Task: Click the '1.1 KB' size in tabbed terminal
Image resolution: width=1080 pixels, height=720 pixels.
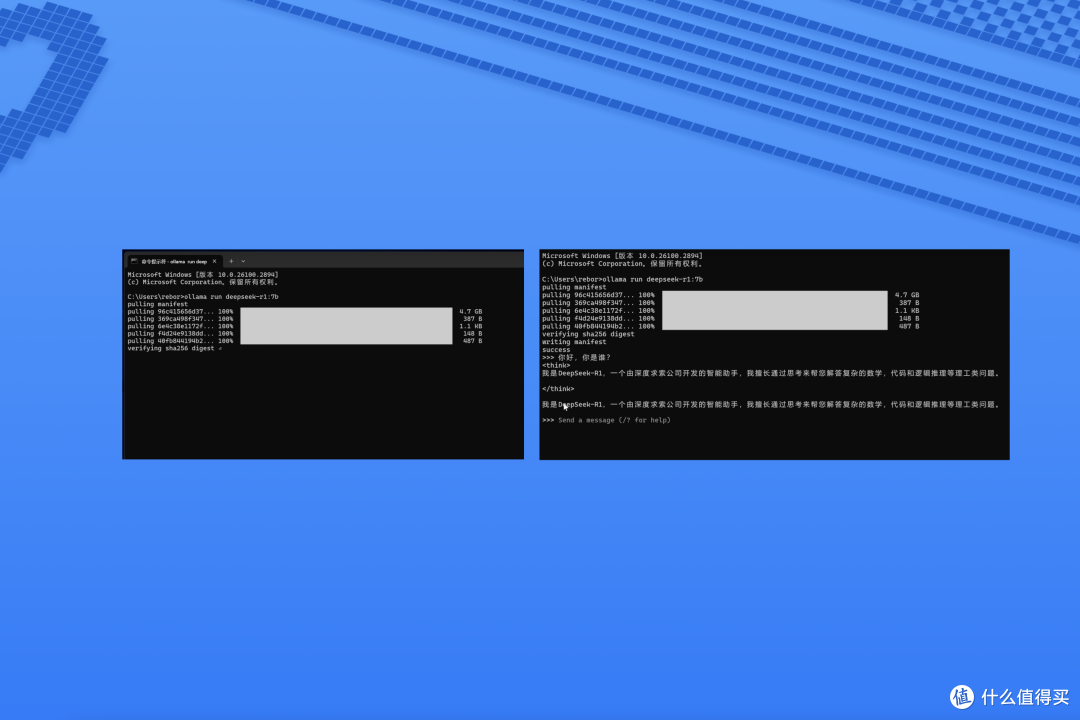Action: click(470, 326)
